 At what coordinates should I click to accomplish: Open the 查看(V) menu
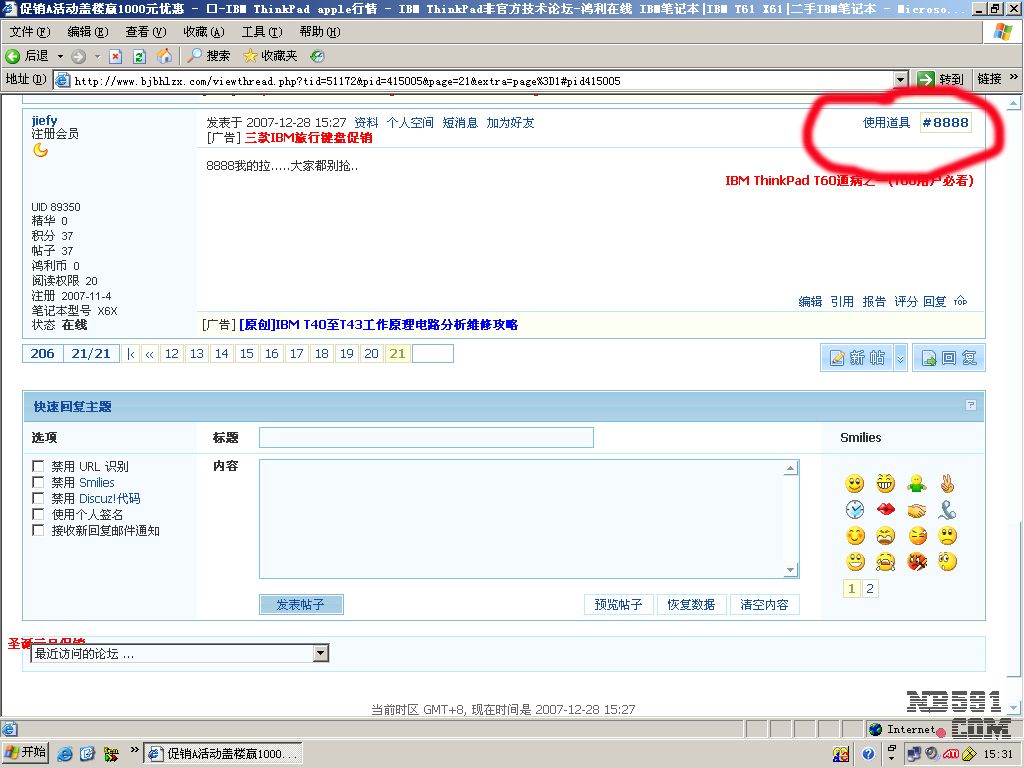pyautogui.click(x=146, y=31)
